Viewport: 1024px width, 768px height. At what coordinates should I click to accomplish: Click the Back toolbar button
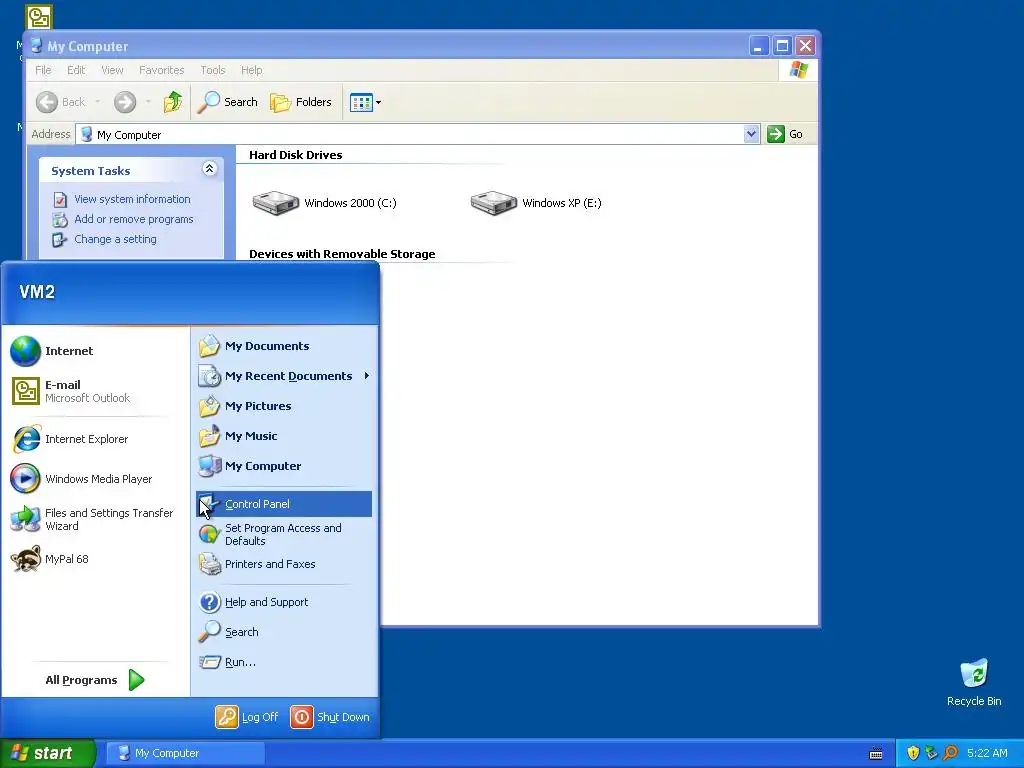61,102
